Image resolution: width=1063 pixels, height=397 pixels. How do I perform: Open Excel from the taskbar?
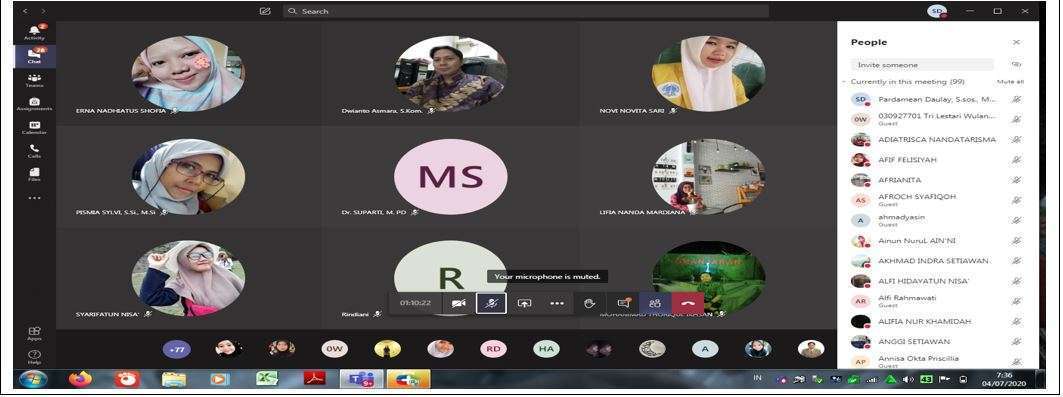pos(267,379)
